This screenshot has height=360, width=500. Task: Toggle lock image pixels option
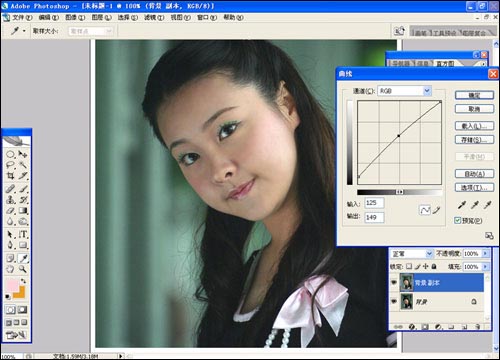pyautogui.click(x=418, y=266)
